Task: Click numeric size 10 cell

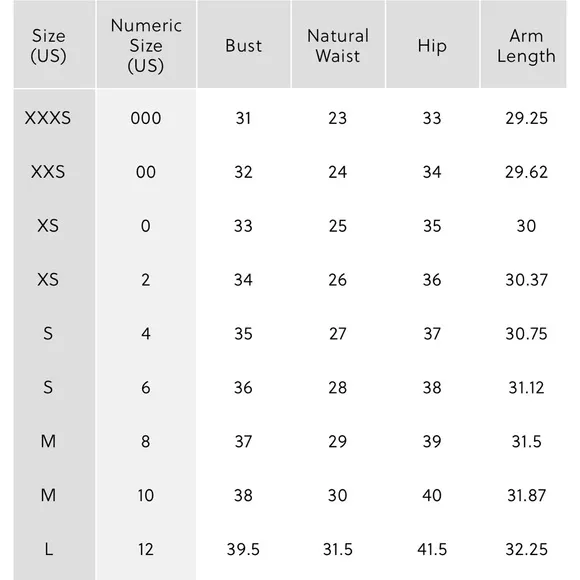Action: pyautogui.click(x=146, y=495)
